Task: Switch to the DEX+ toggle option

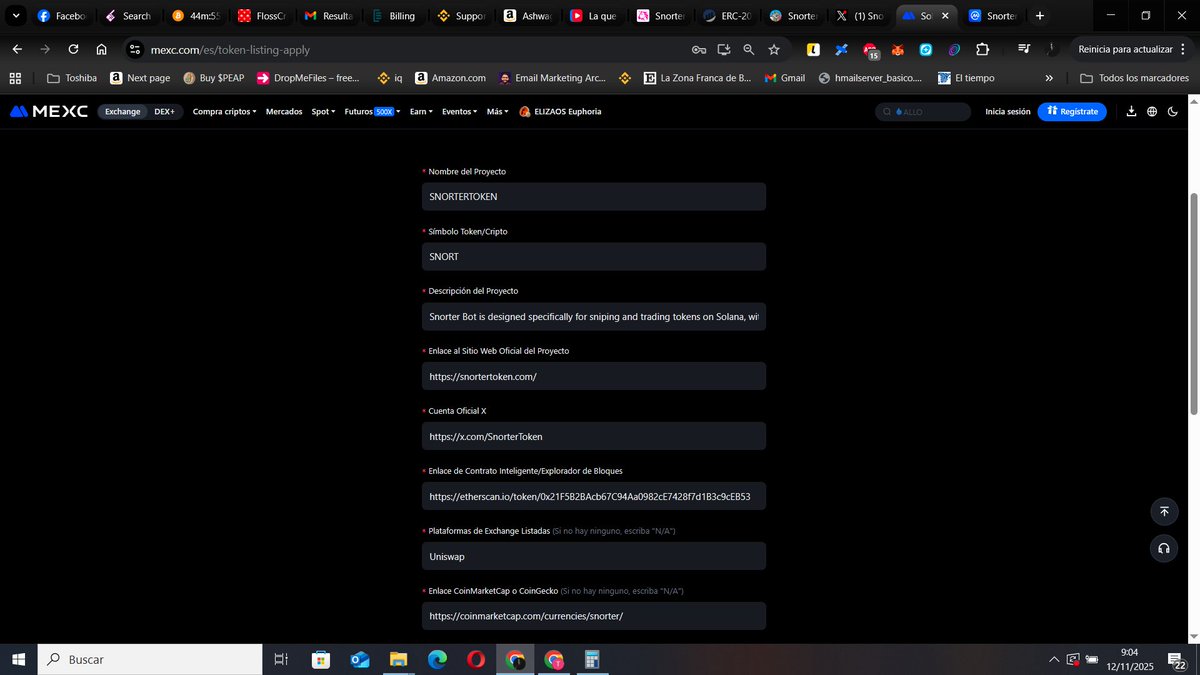Action: pyautogui.click(x=164, y=112)
